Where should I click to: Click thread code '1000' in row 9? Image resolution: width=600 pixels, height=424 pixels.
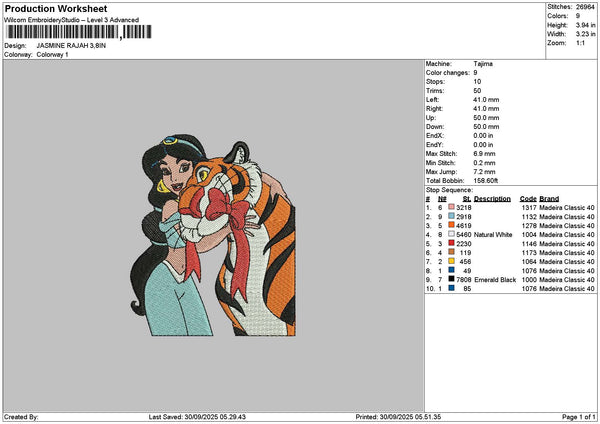tap(529, 280)
